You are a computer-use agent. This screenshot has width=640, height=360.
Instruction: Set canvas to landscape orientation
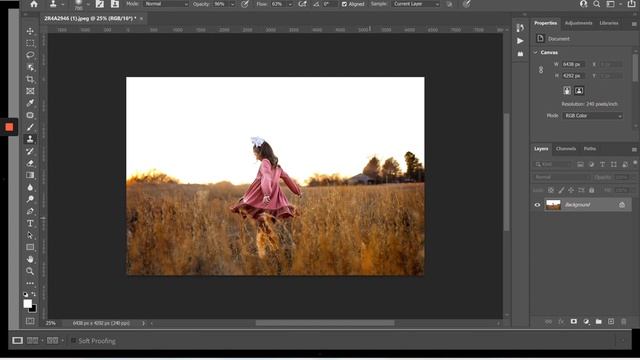[x=579, y=91]
